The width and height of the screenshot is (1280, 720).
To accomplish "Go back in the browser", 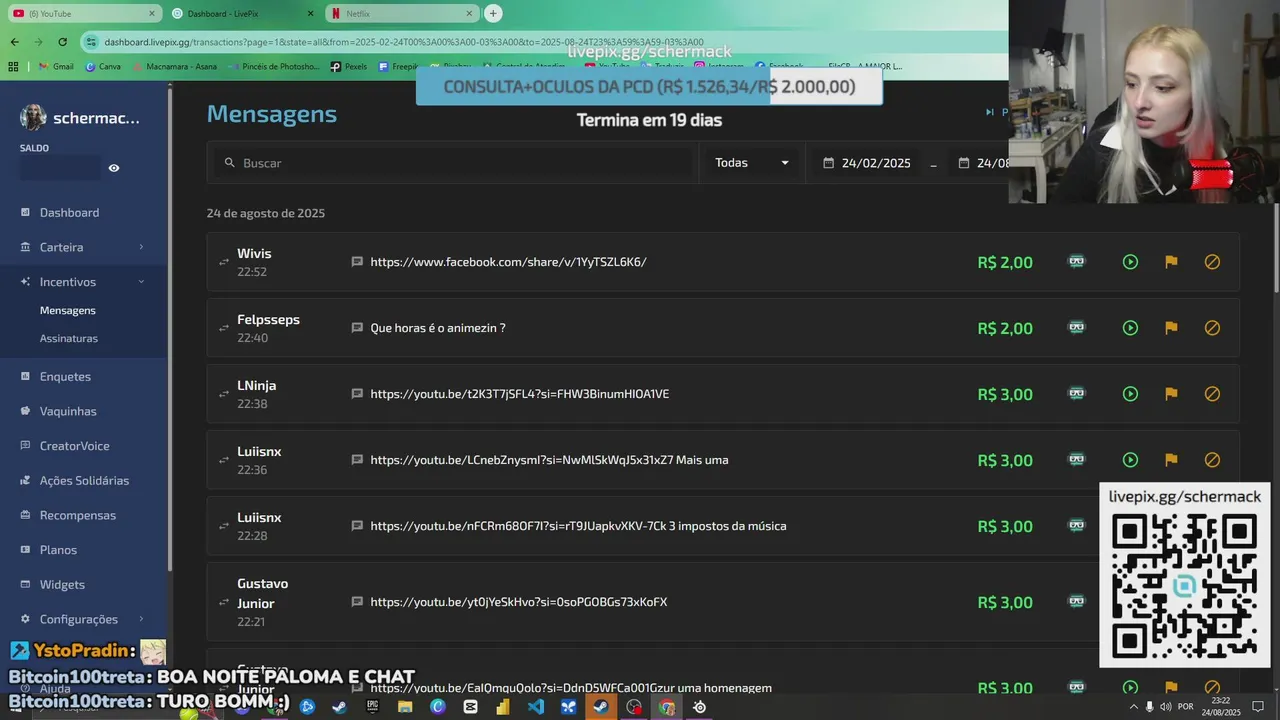I will point(14,42).
